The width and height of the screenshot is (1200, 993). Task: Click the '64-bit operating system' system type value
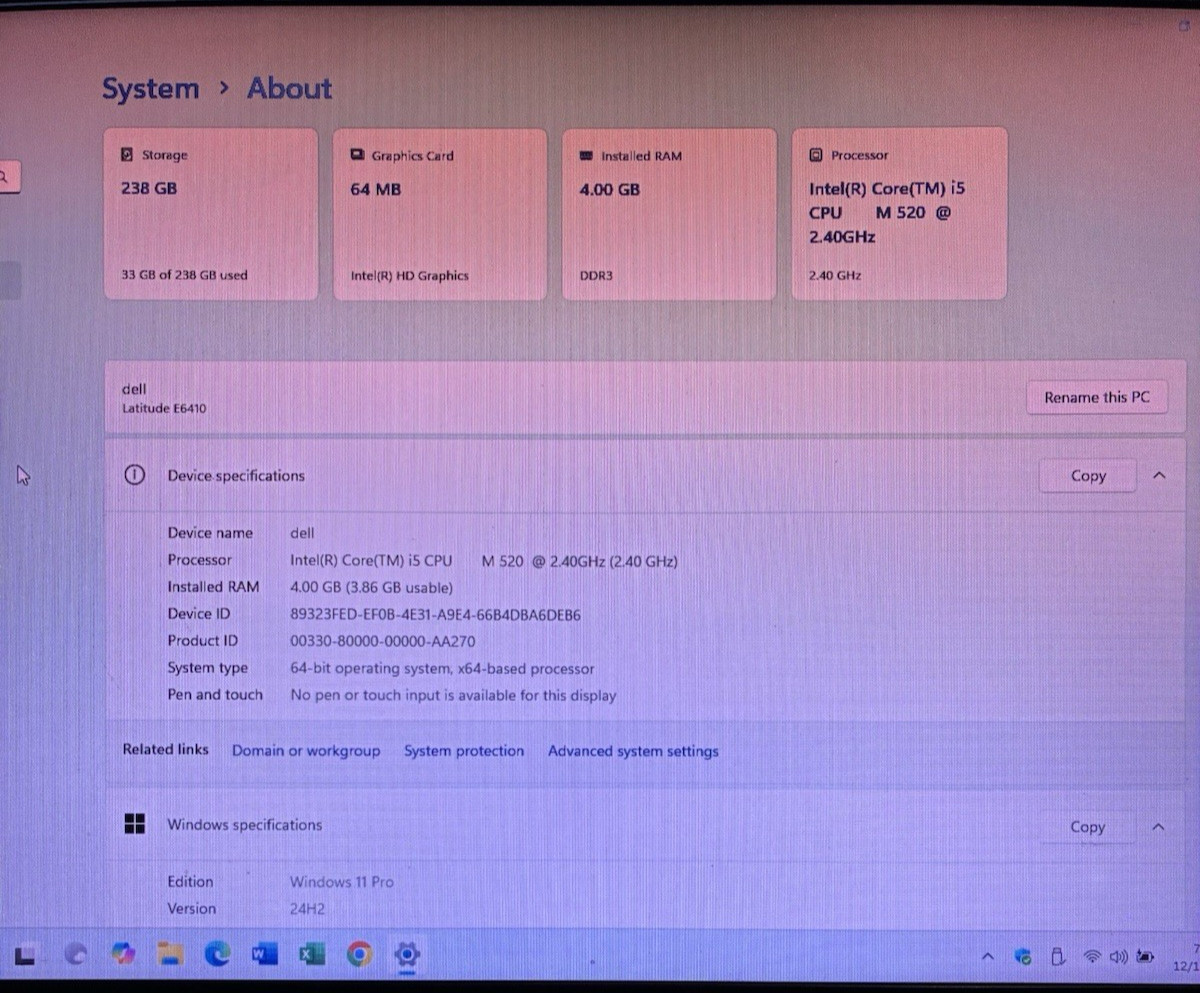442,668
